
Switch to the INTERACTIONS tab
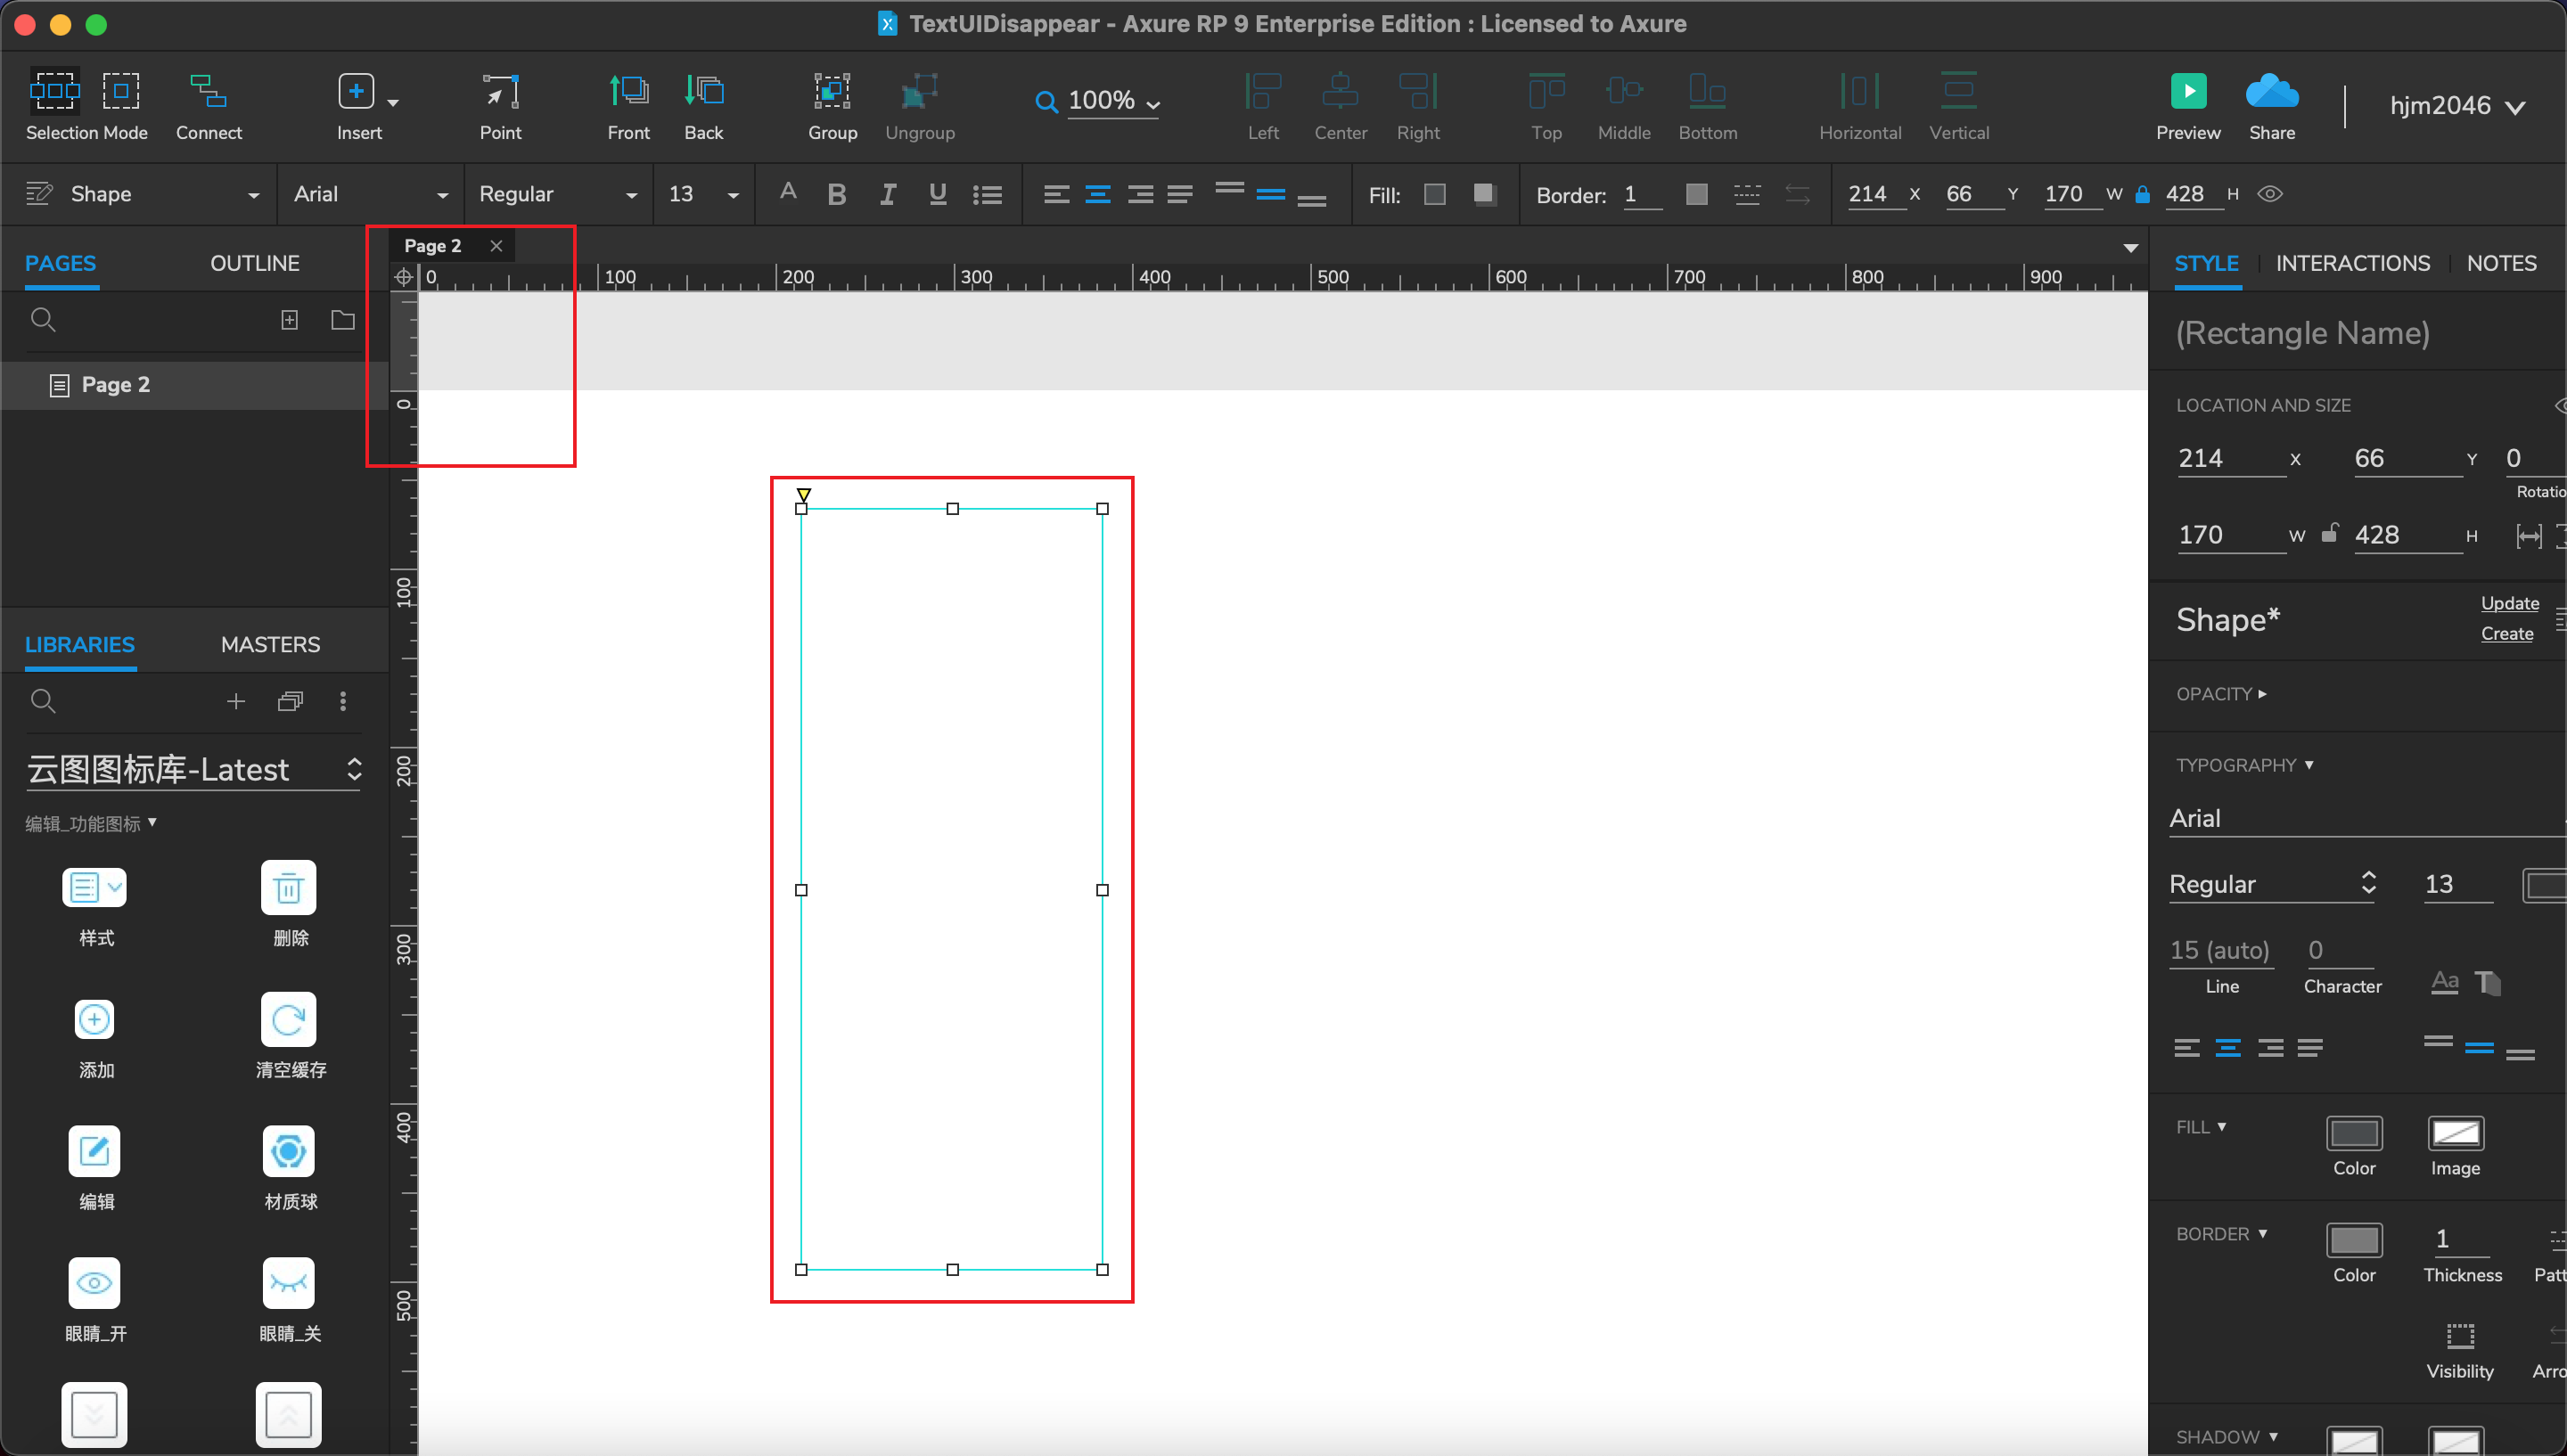point(2352,263)
